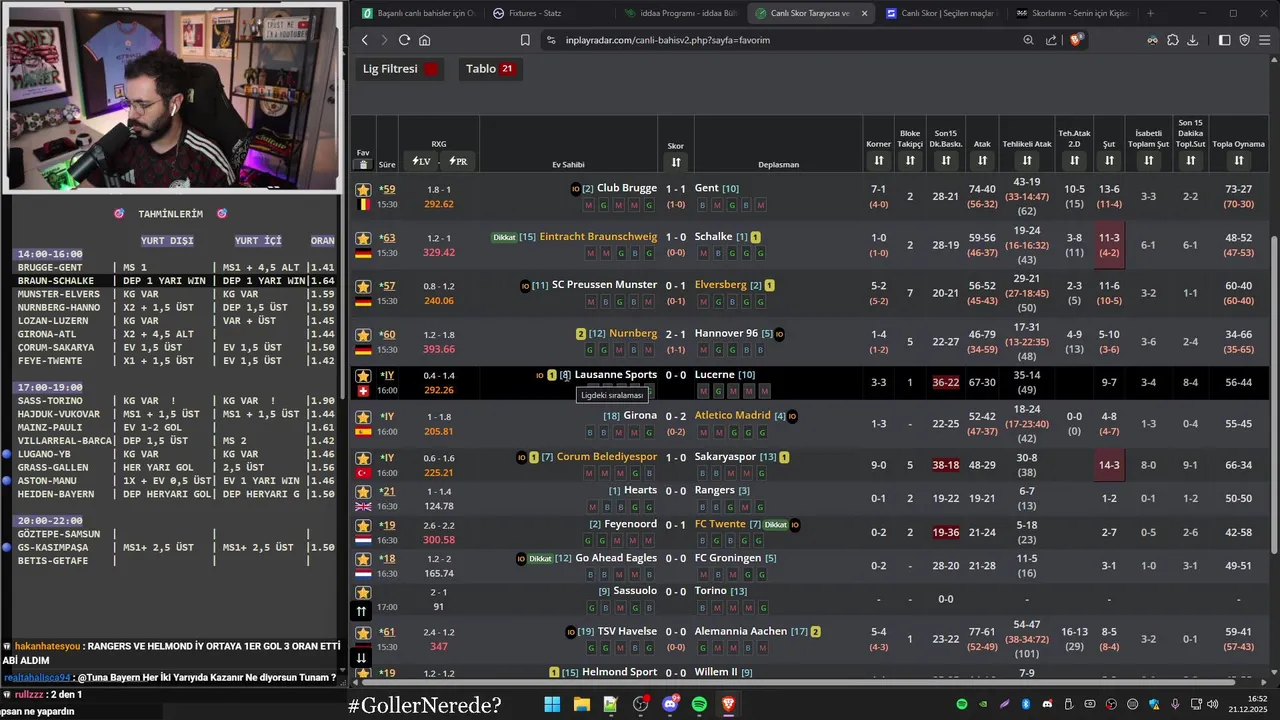The height and width of the screenshot is (720, 1280).
Task: Toggle favorite star for Lausanne Sports match
Action: [x=363, y=375]
